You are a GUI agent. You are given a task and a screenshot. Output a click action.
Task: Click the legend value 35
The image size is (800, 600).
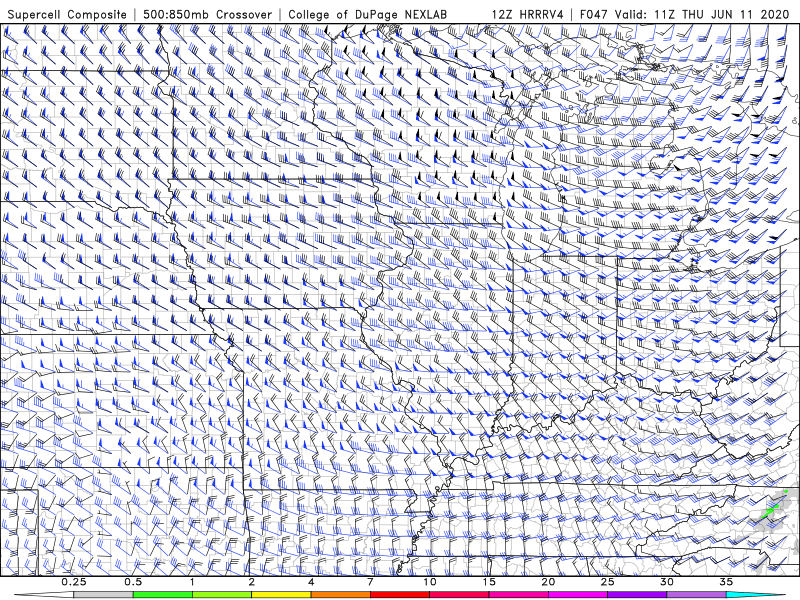pyautogui.click(x=726, y=582)
